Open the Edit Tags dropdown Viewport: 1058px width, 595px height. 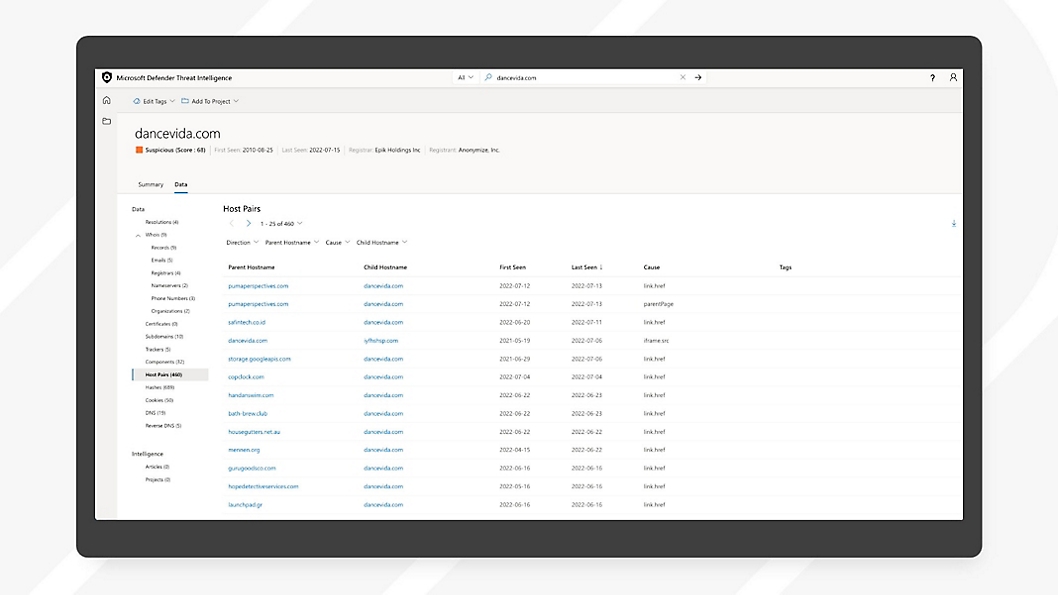154,101
